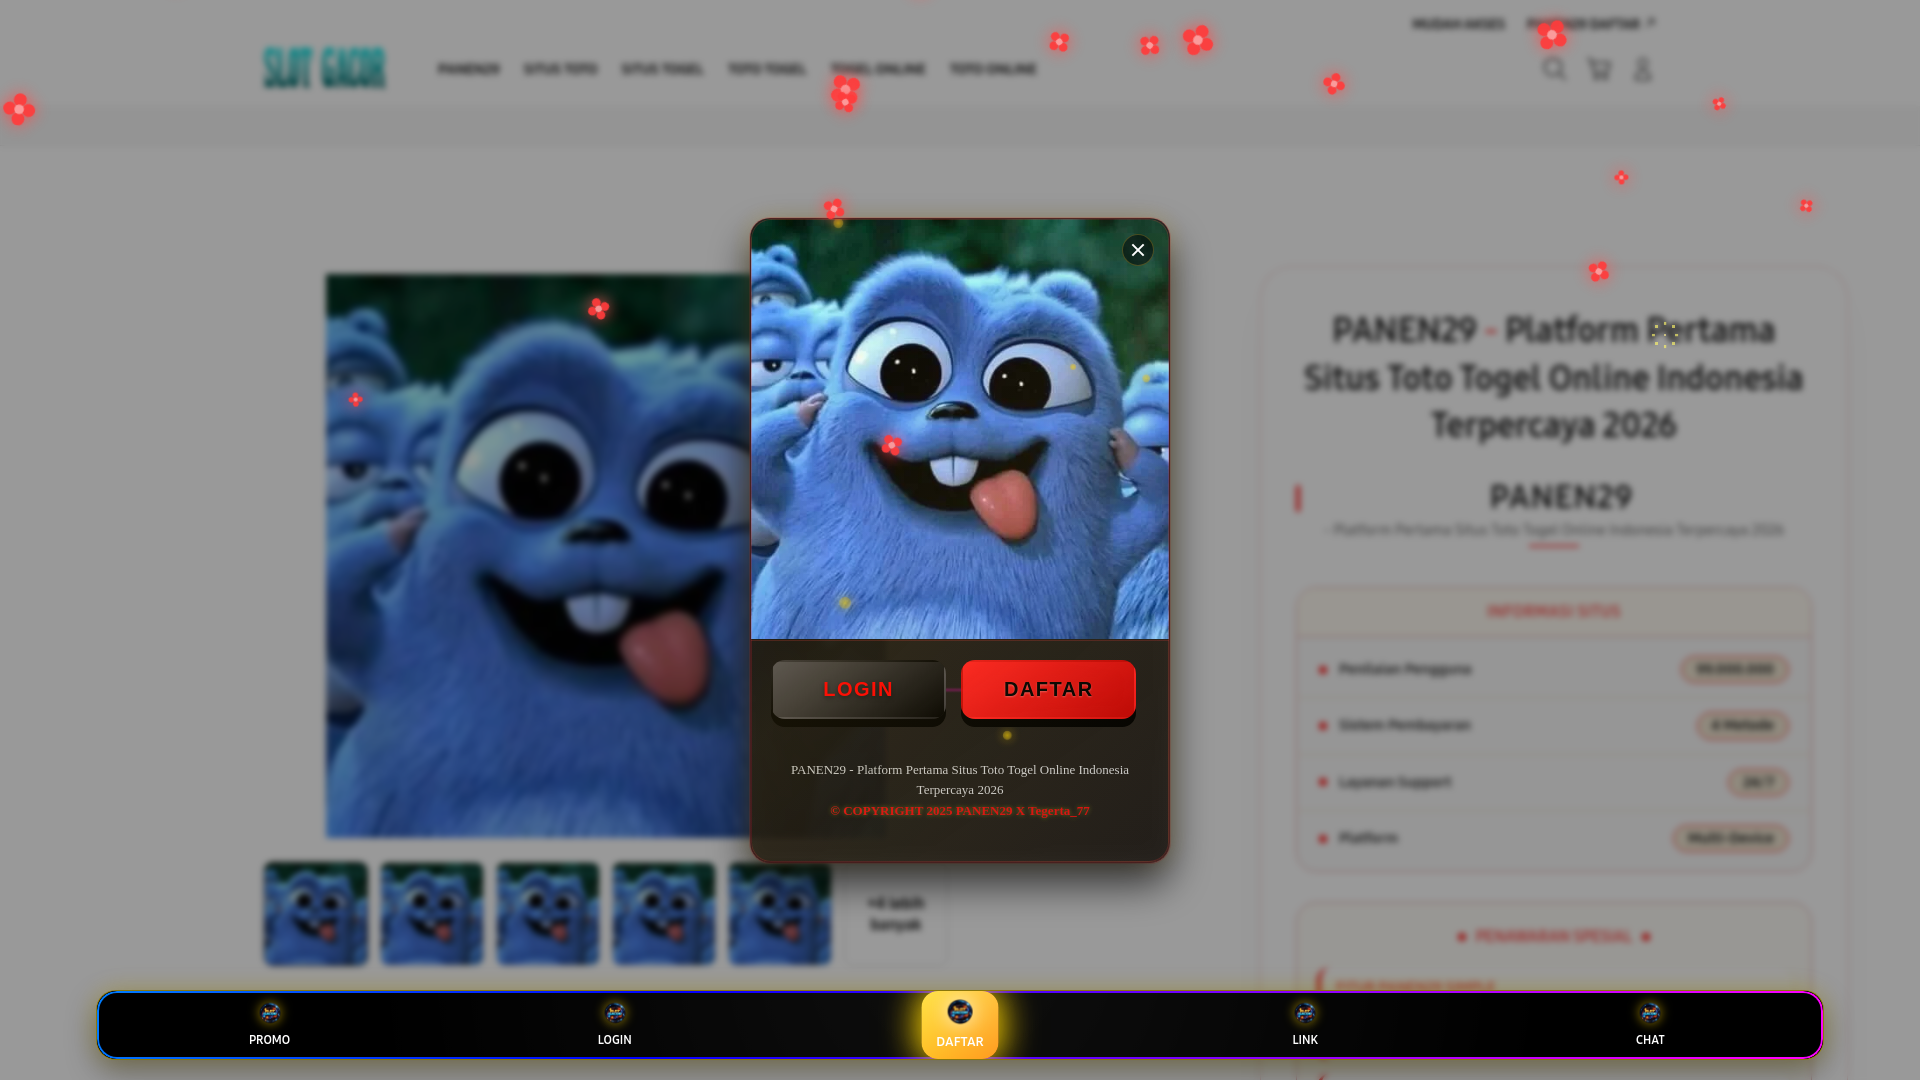This screenshot has width=1920, height=1080.
Task: Click the copyright PANEN29 X Tegerta_77 text
Action: click(x=960, y=811)
